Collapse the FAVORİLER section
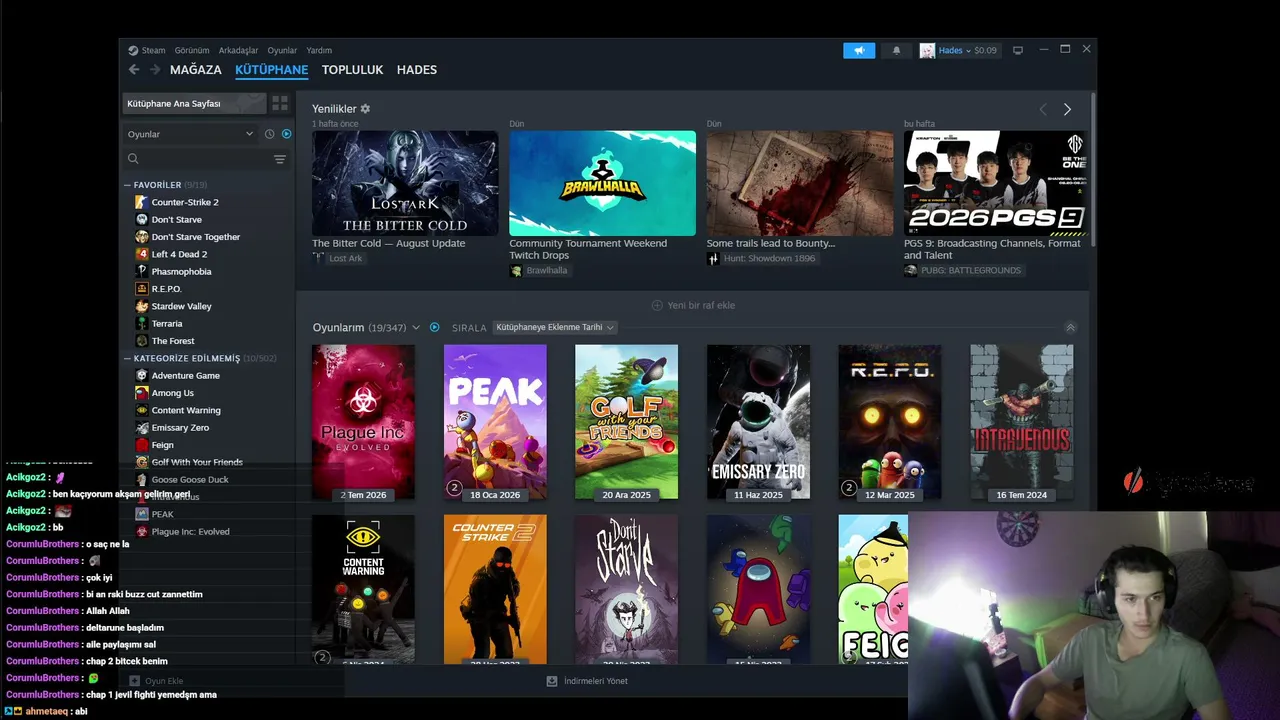Viewport: 1280px width, 720px height. click(x=128, y=185)
